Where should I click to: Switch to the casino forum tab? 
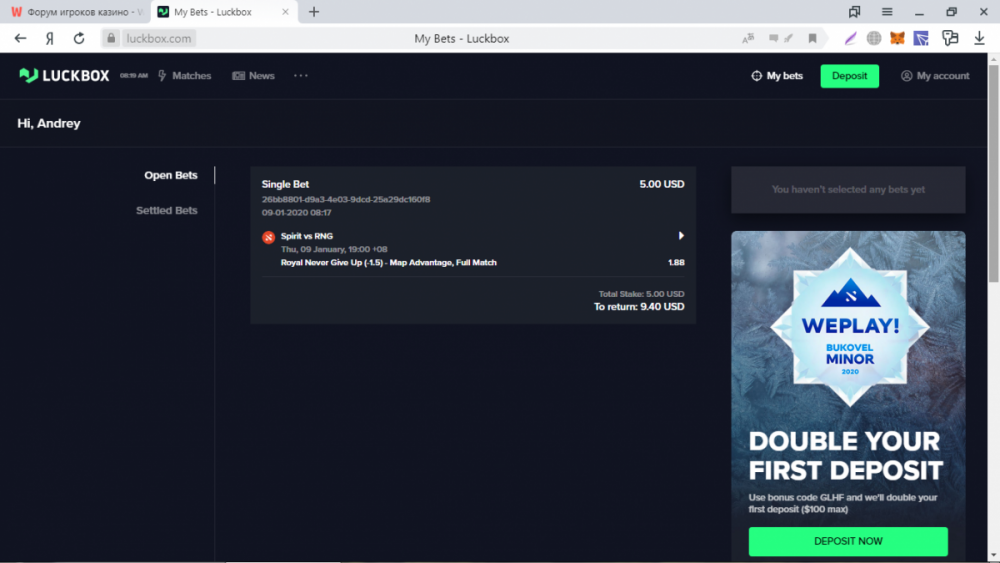tap(76, 11)
